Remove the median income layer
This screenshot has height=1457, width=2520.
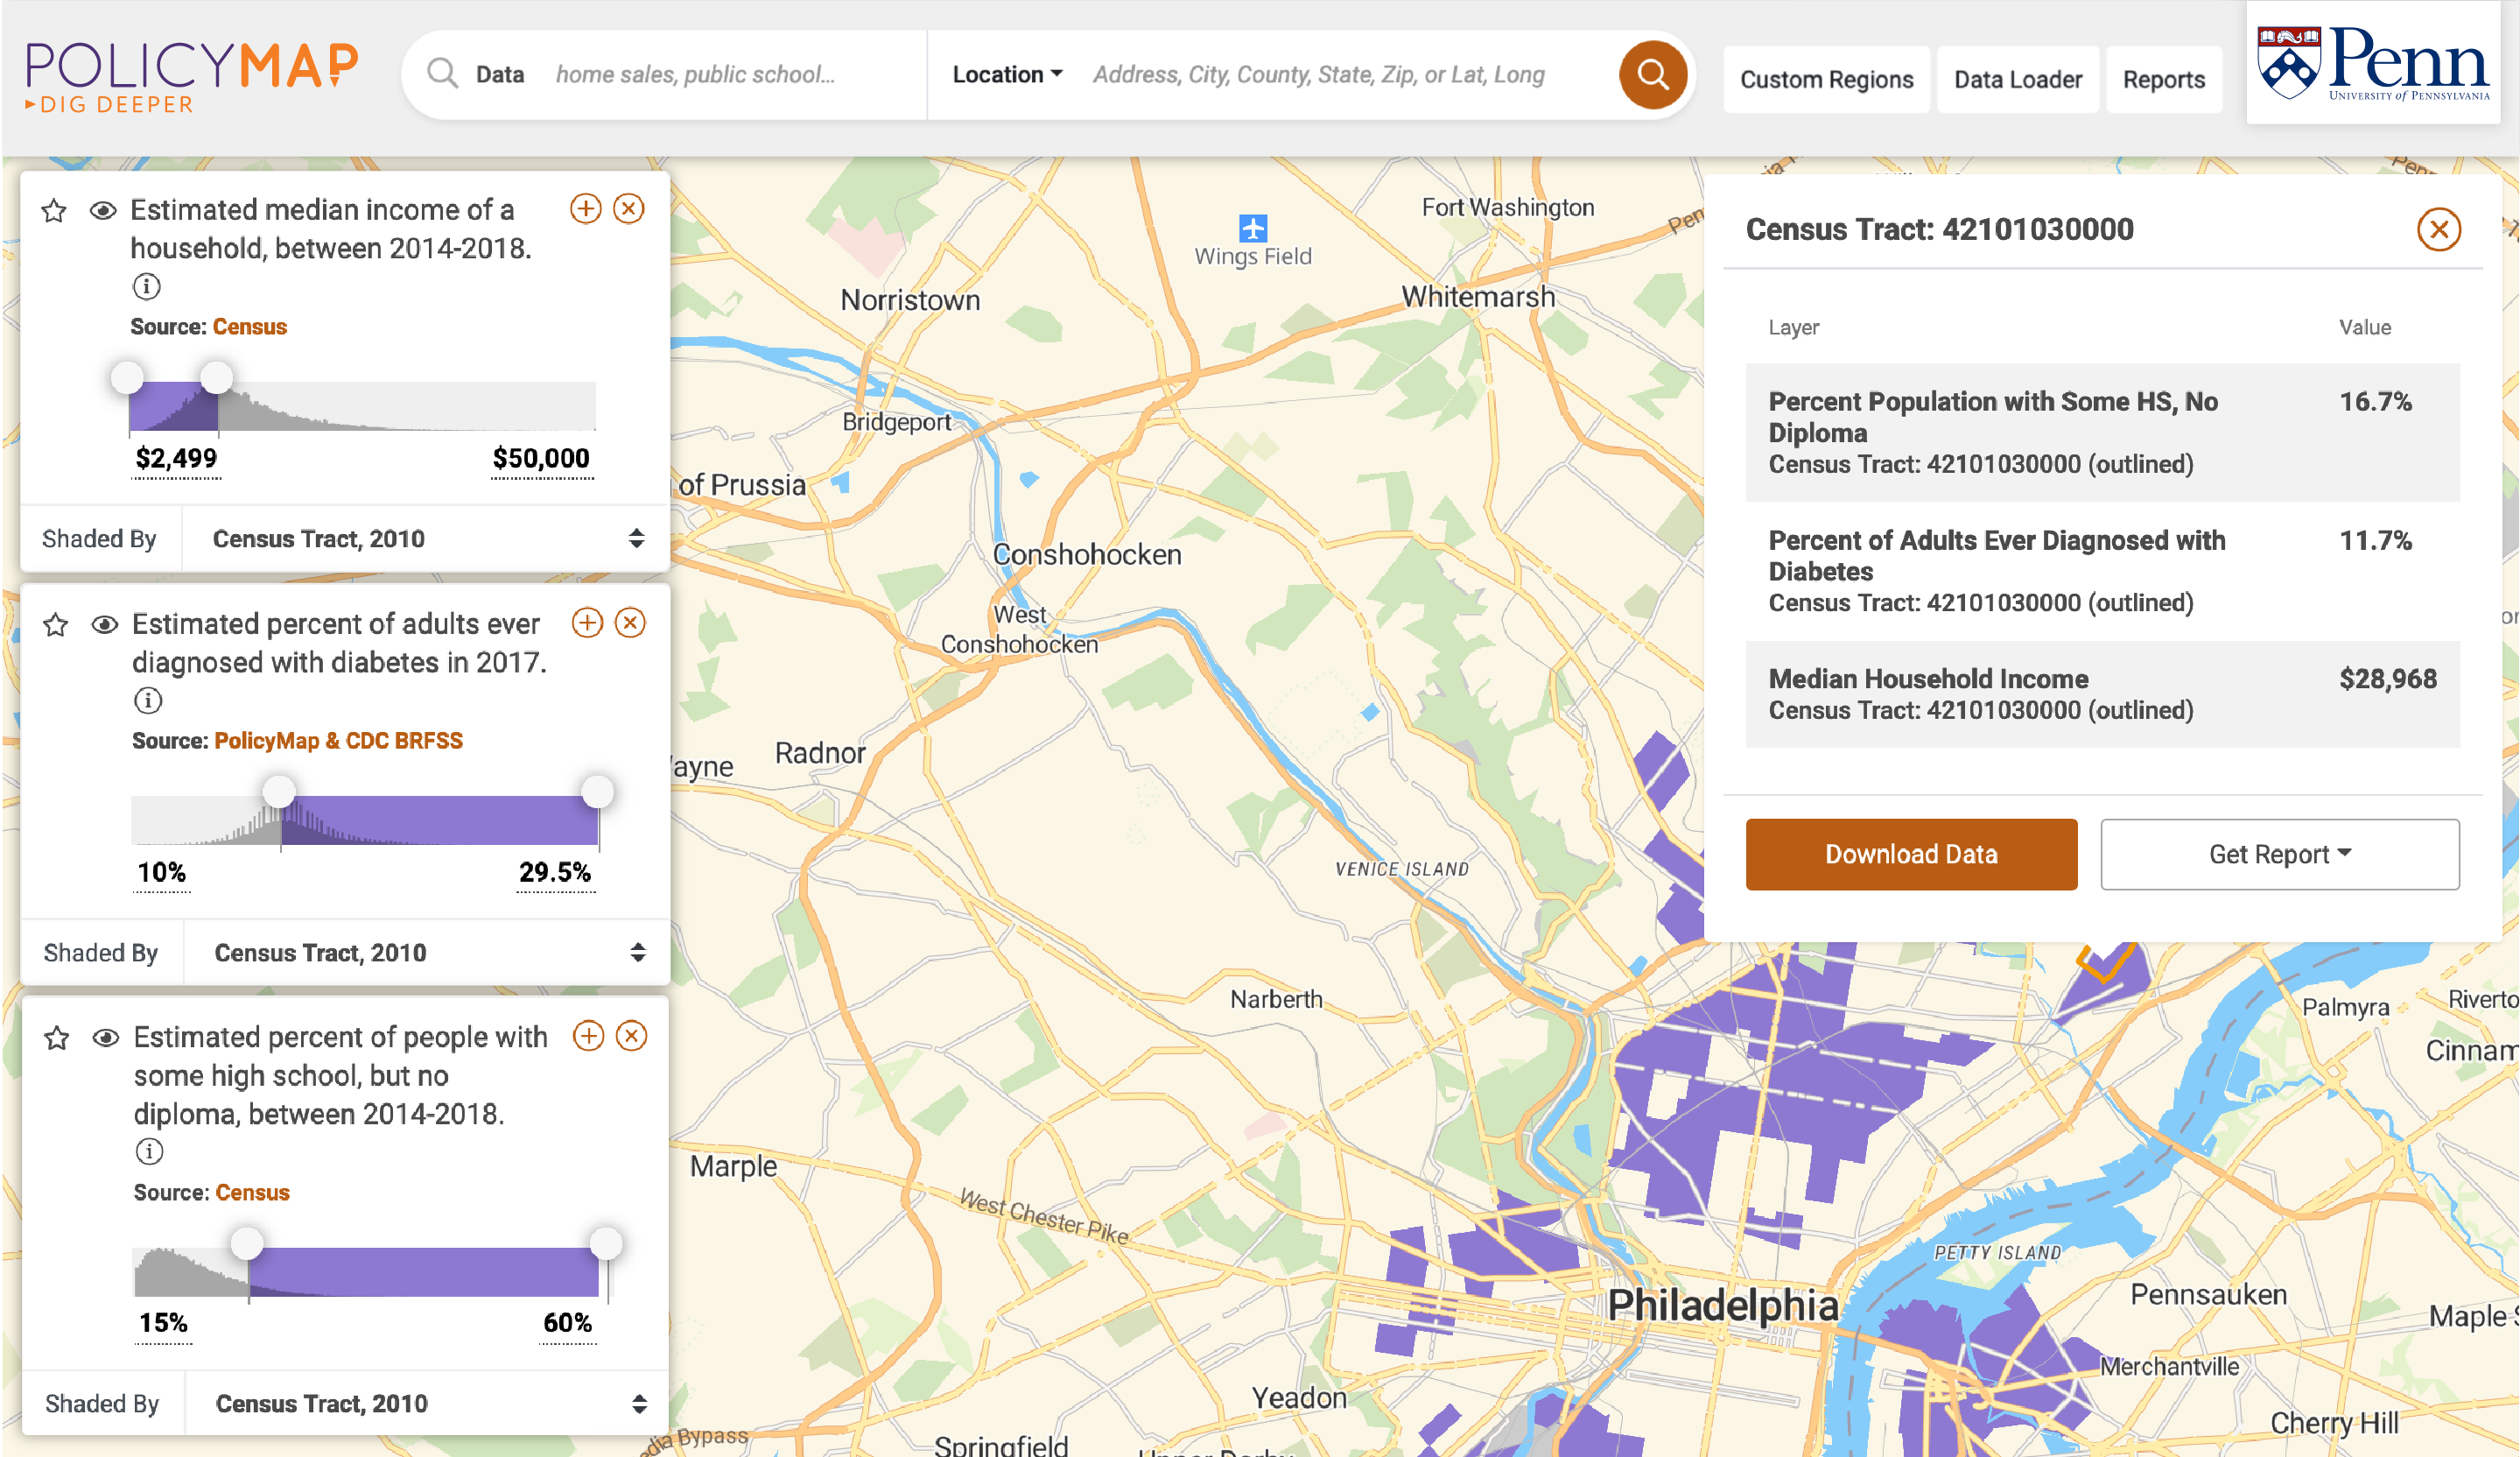click(629, 209)
